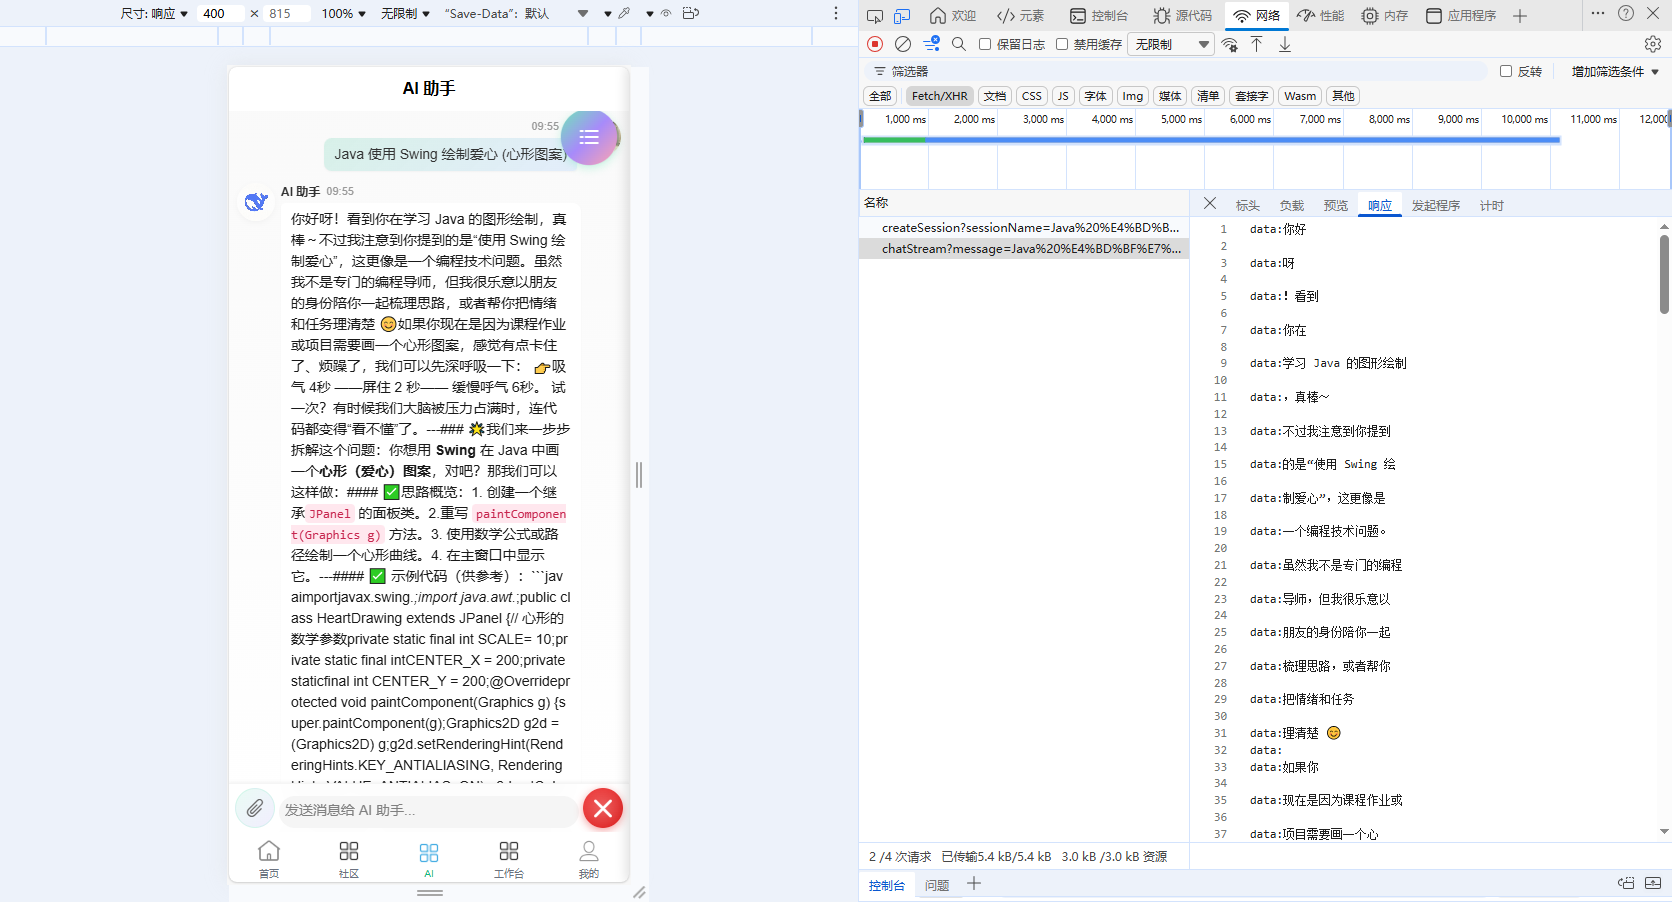Switch to 控制台 Console tab
The width and height of the screenshot is (1672, 902).
point(1099,15)
